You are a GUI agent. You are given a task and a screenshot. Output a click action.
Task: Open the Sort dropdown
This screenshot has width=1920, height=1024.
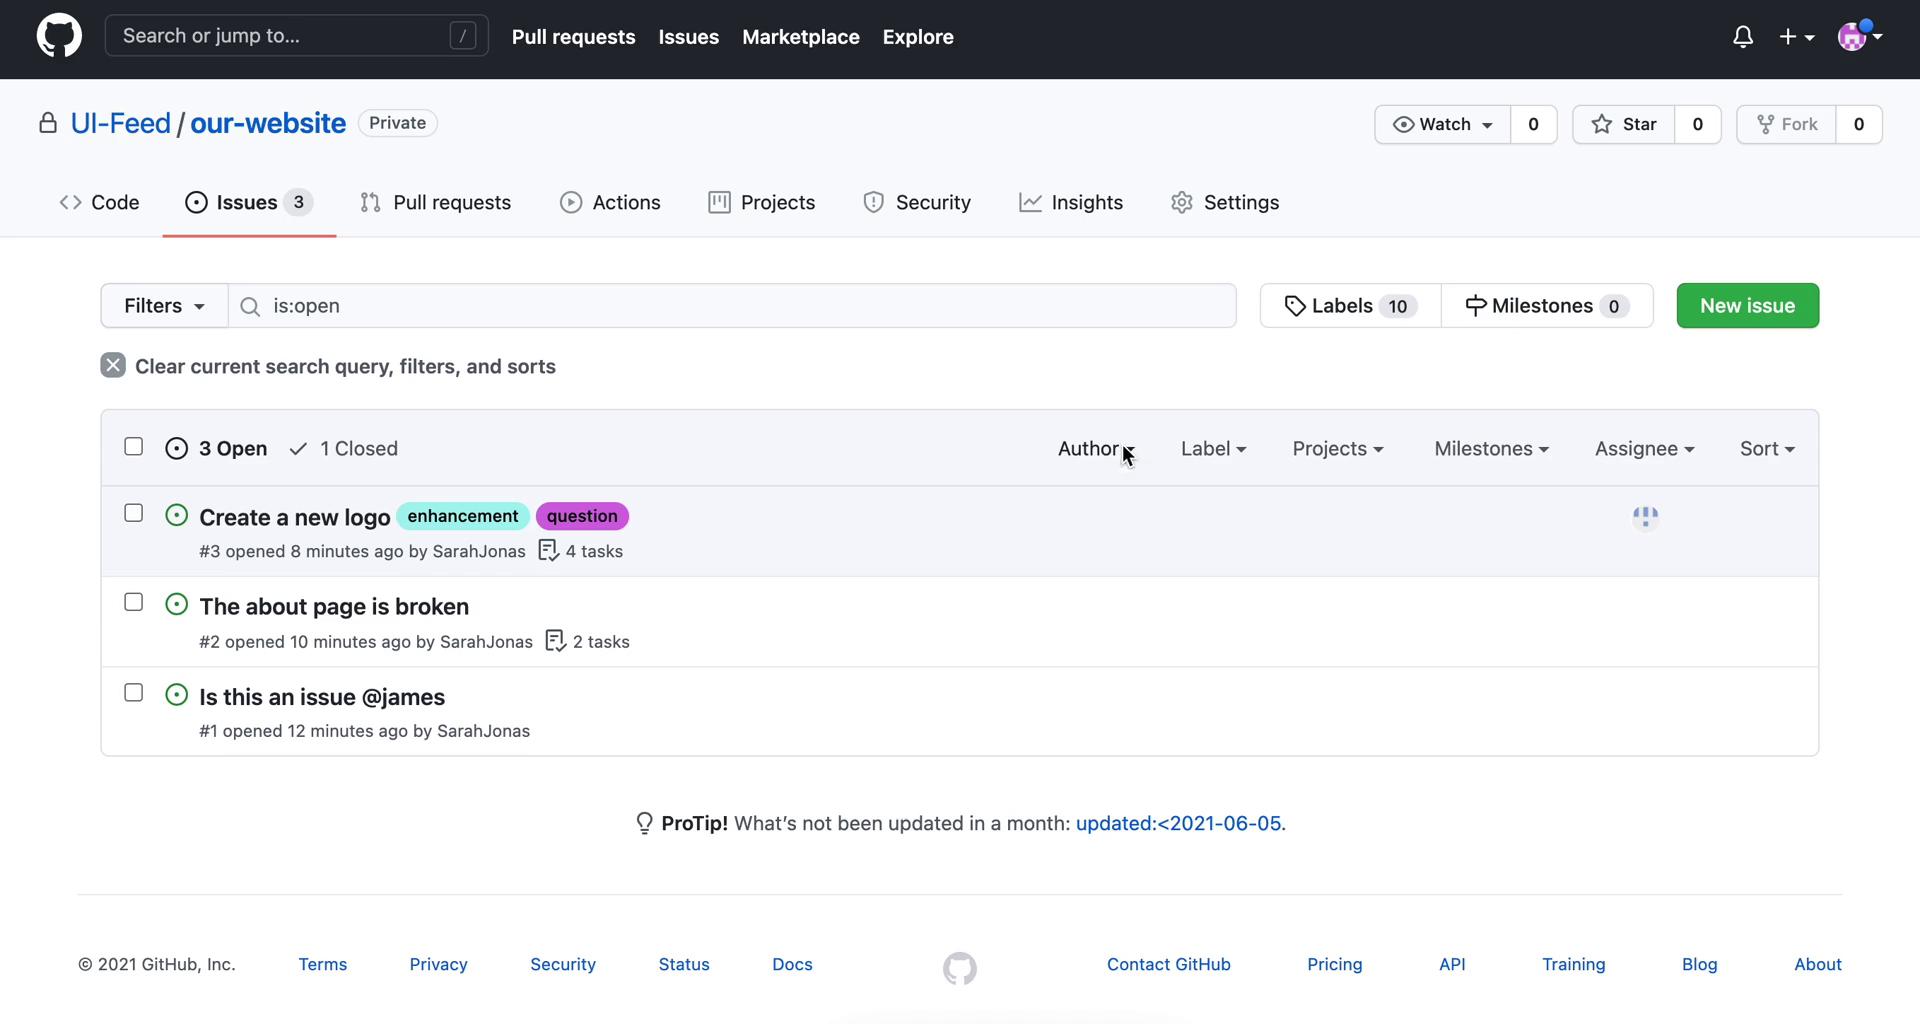click(x=1767, y=449)
